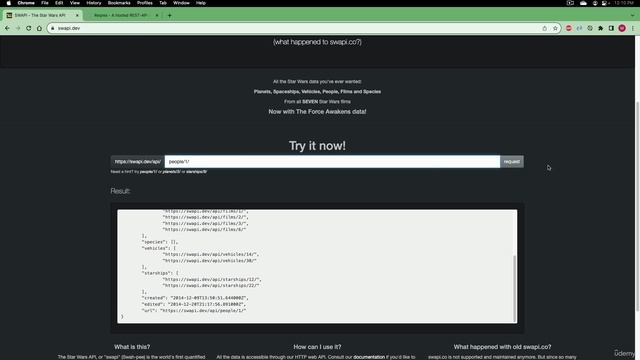This screenshot has width=640, height=360.
Task: Click the 'How can I use it?' heading
Action: (x=317, y=347)
